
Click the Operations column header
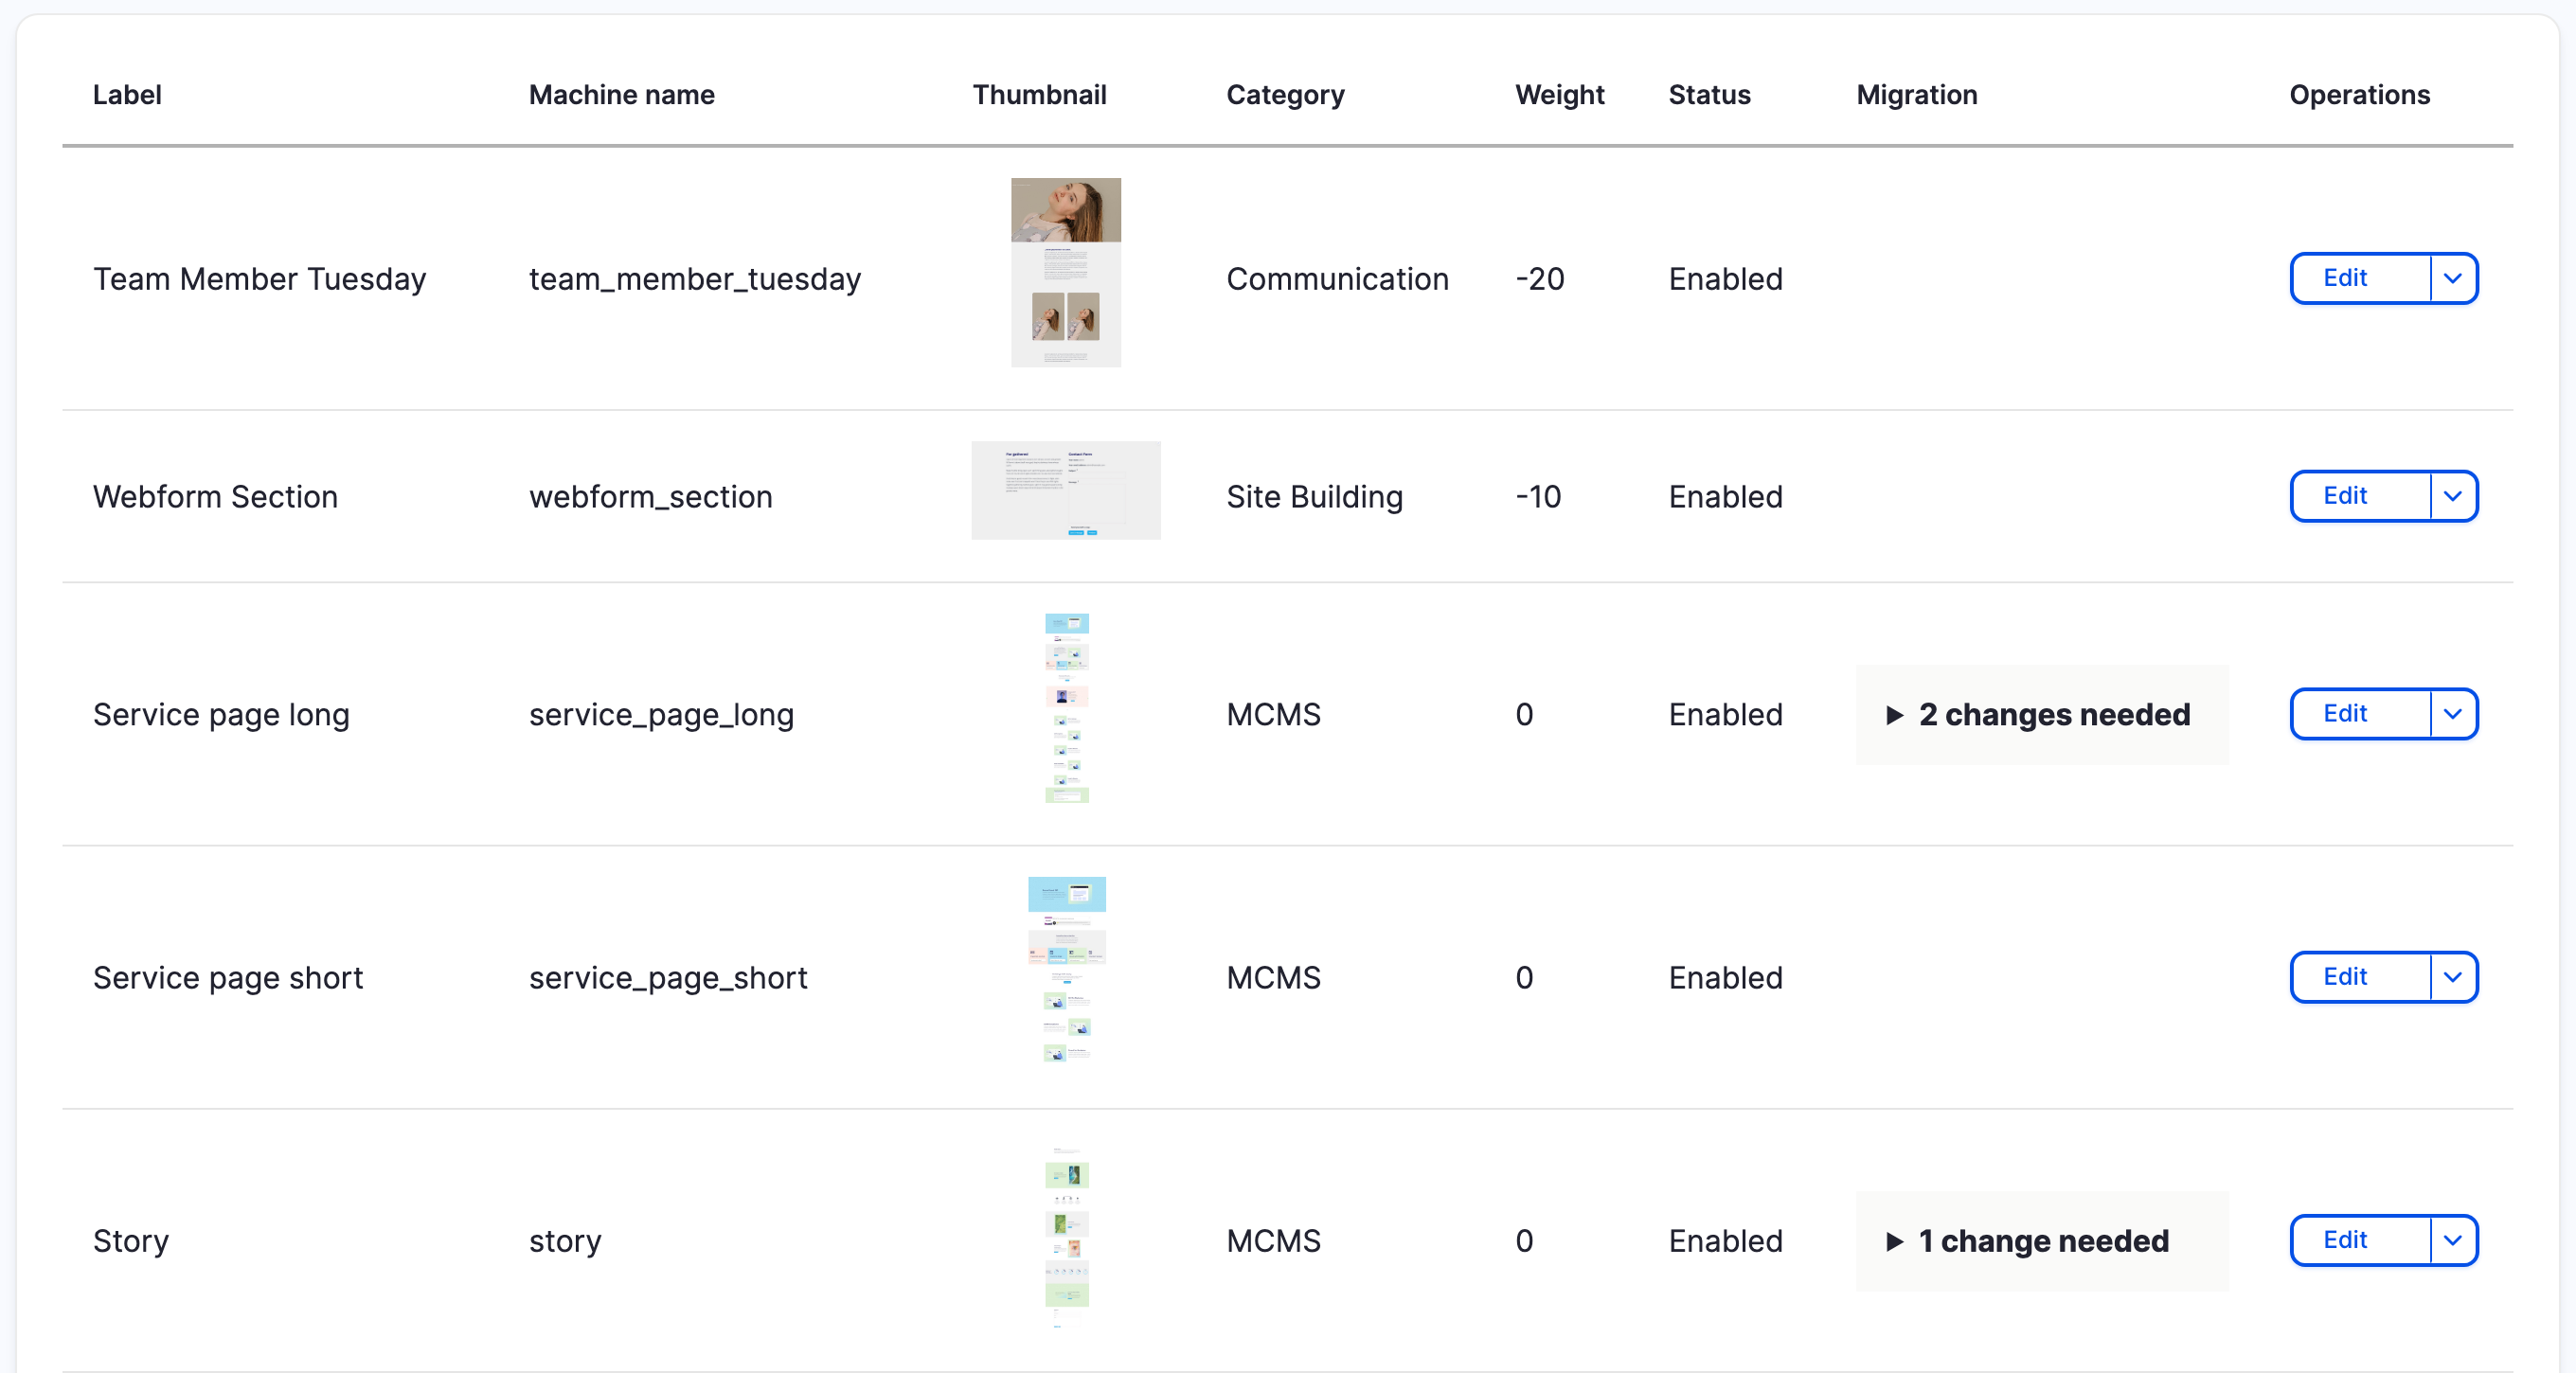[x=2360, y=95]
